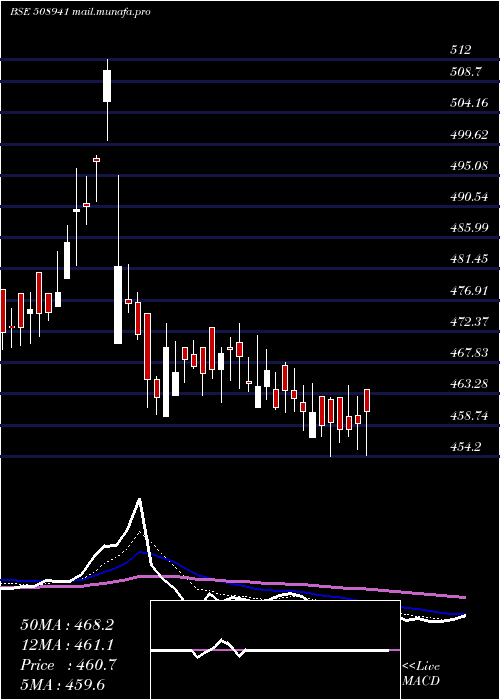
Task: Click the 454.2 price axis label
Action: pos(465,446)
